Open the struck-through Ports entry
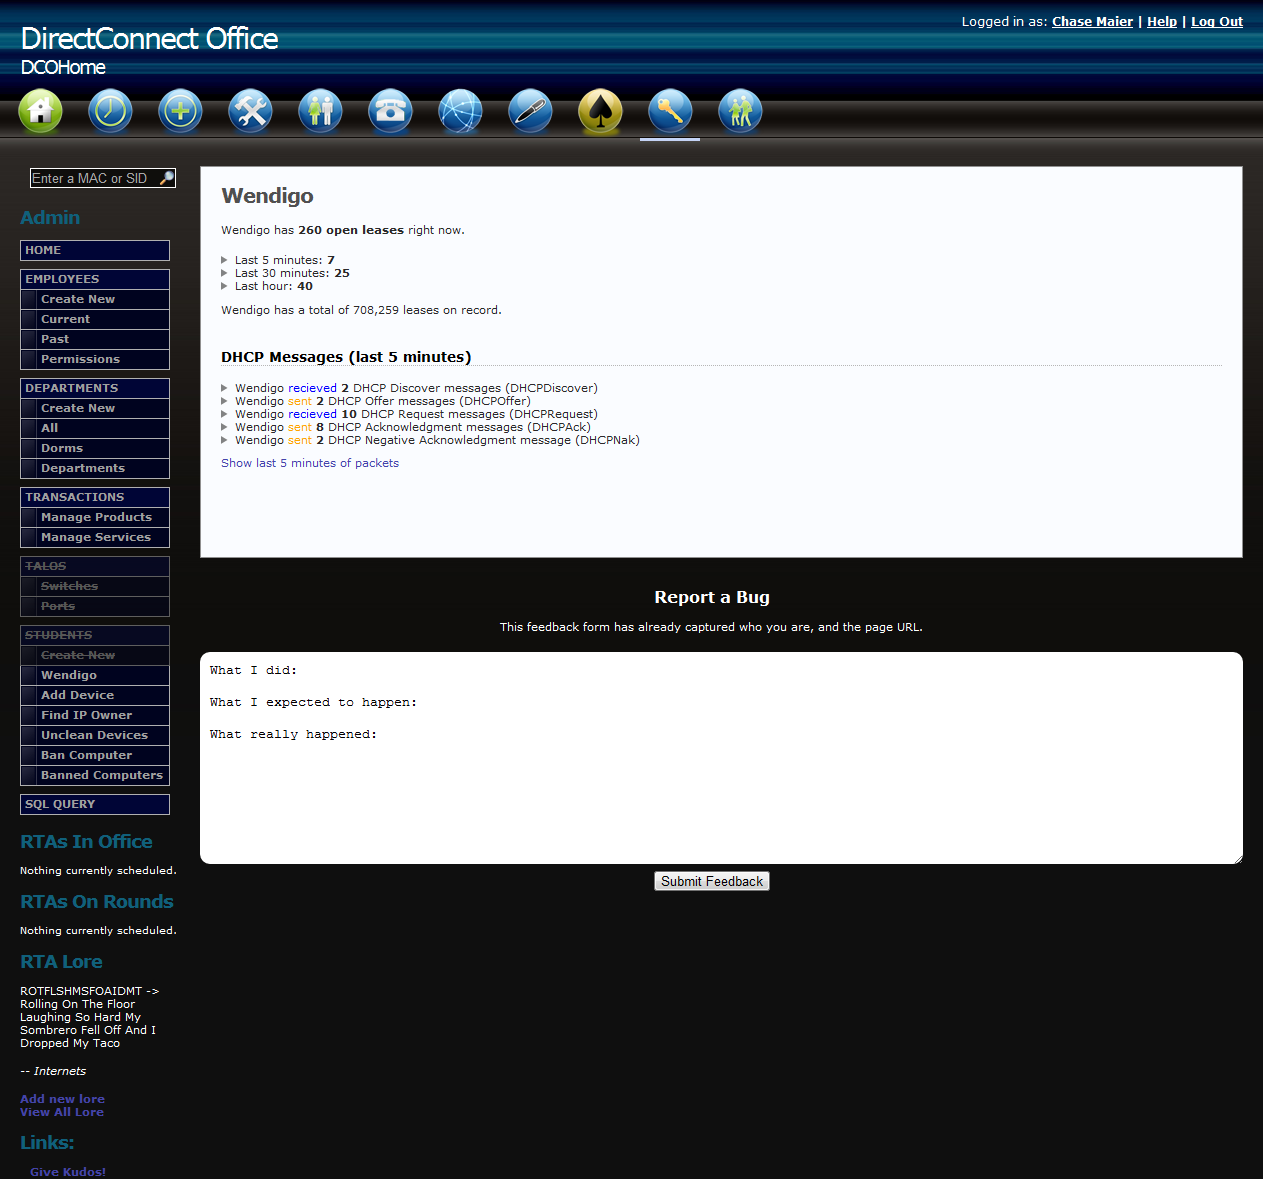Screen dimensions: 1263x1179 (95, 606)
